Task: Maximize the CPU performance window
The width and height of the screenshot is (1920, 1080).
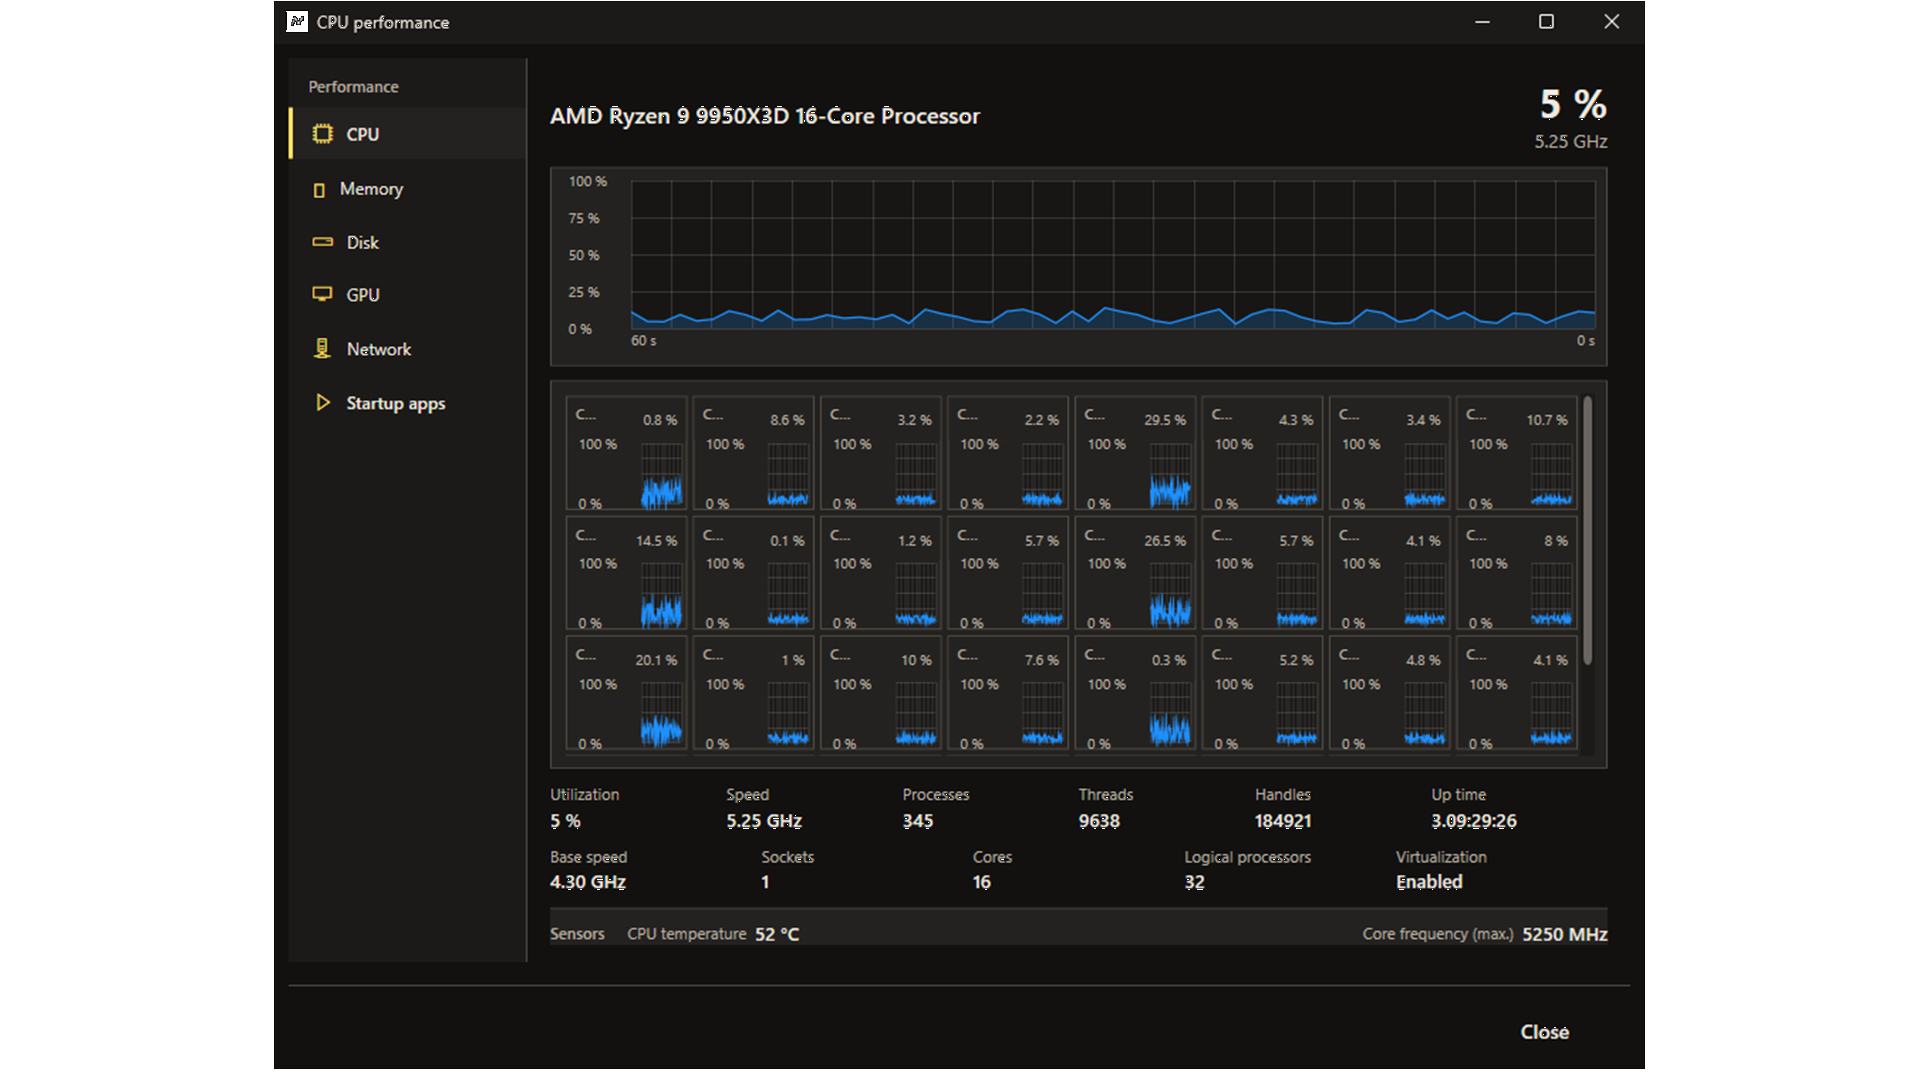Action: tap(1546, 21)
